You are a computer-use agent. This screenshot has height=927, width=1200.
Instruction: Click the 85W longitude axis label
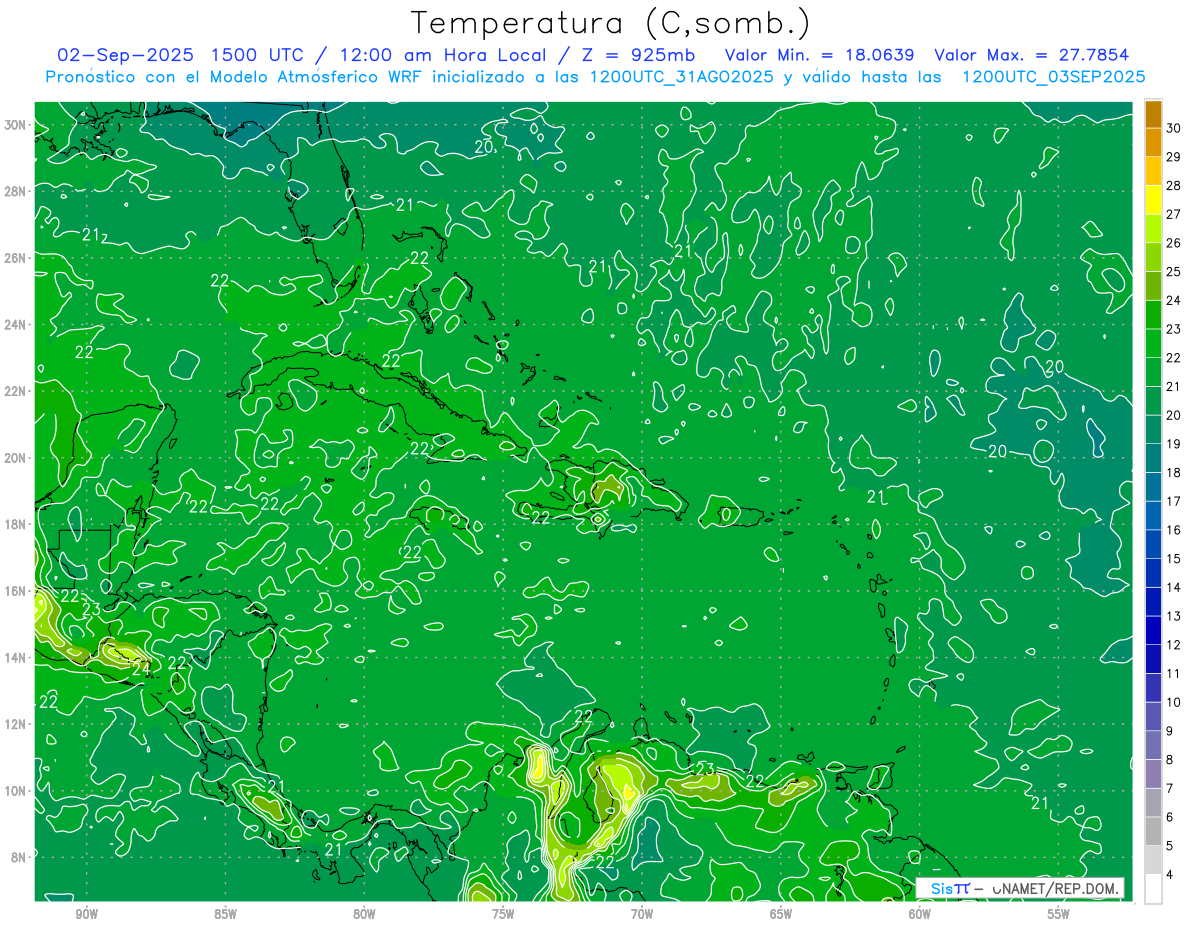coord(225,915)
